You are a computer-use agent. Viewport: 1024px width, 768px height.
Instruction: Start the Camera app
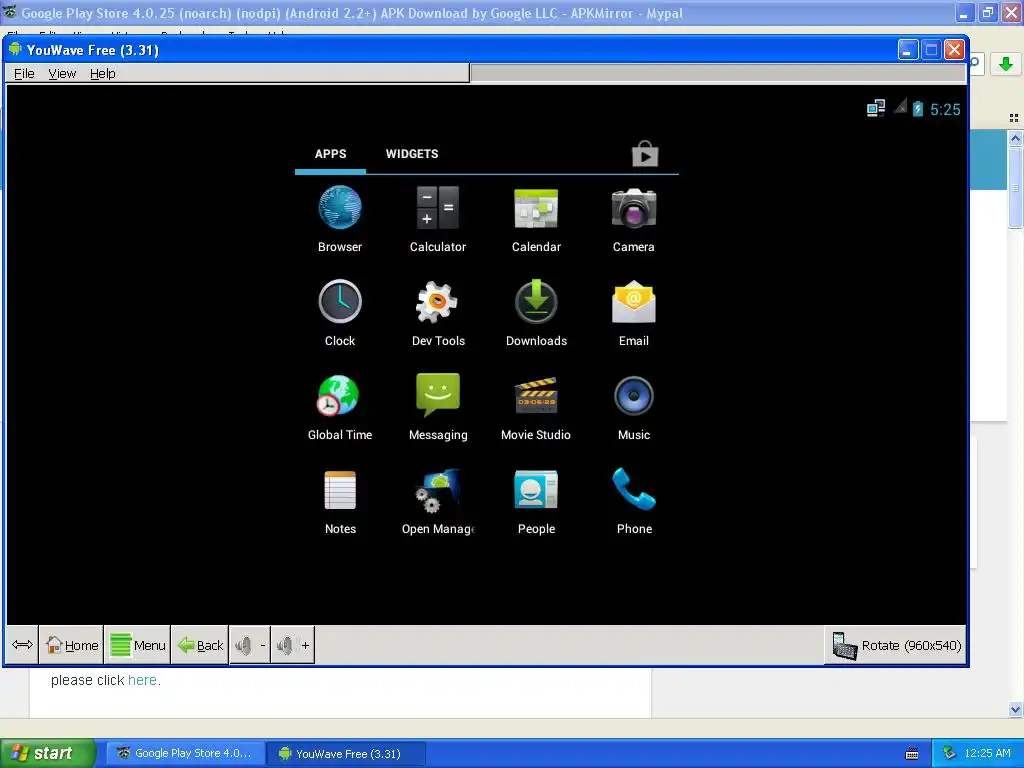(x=633, y=219)
